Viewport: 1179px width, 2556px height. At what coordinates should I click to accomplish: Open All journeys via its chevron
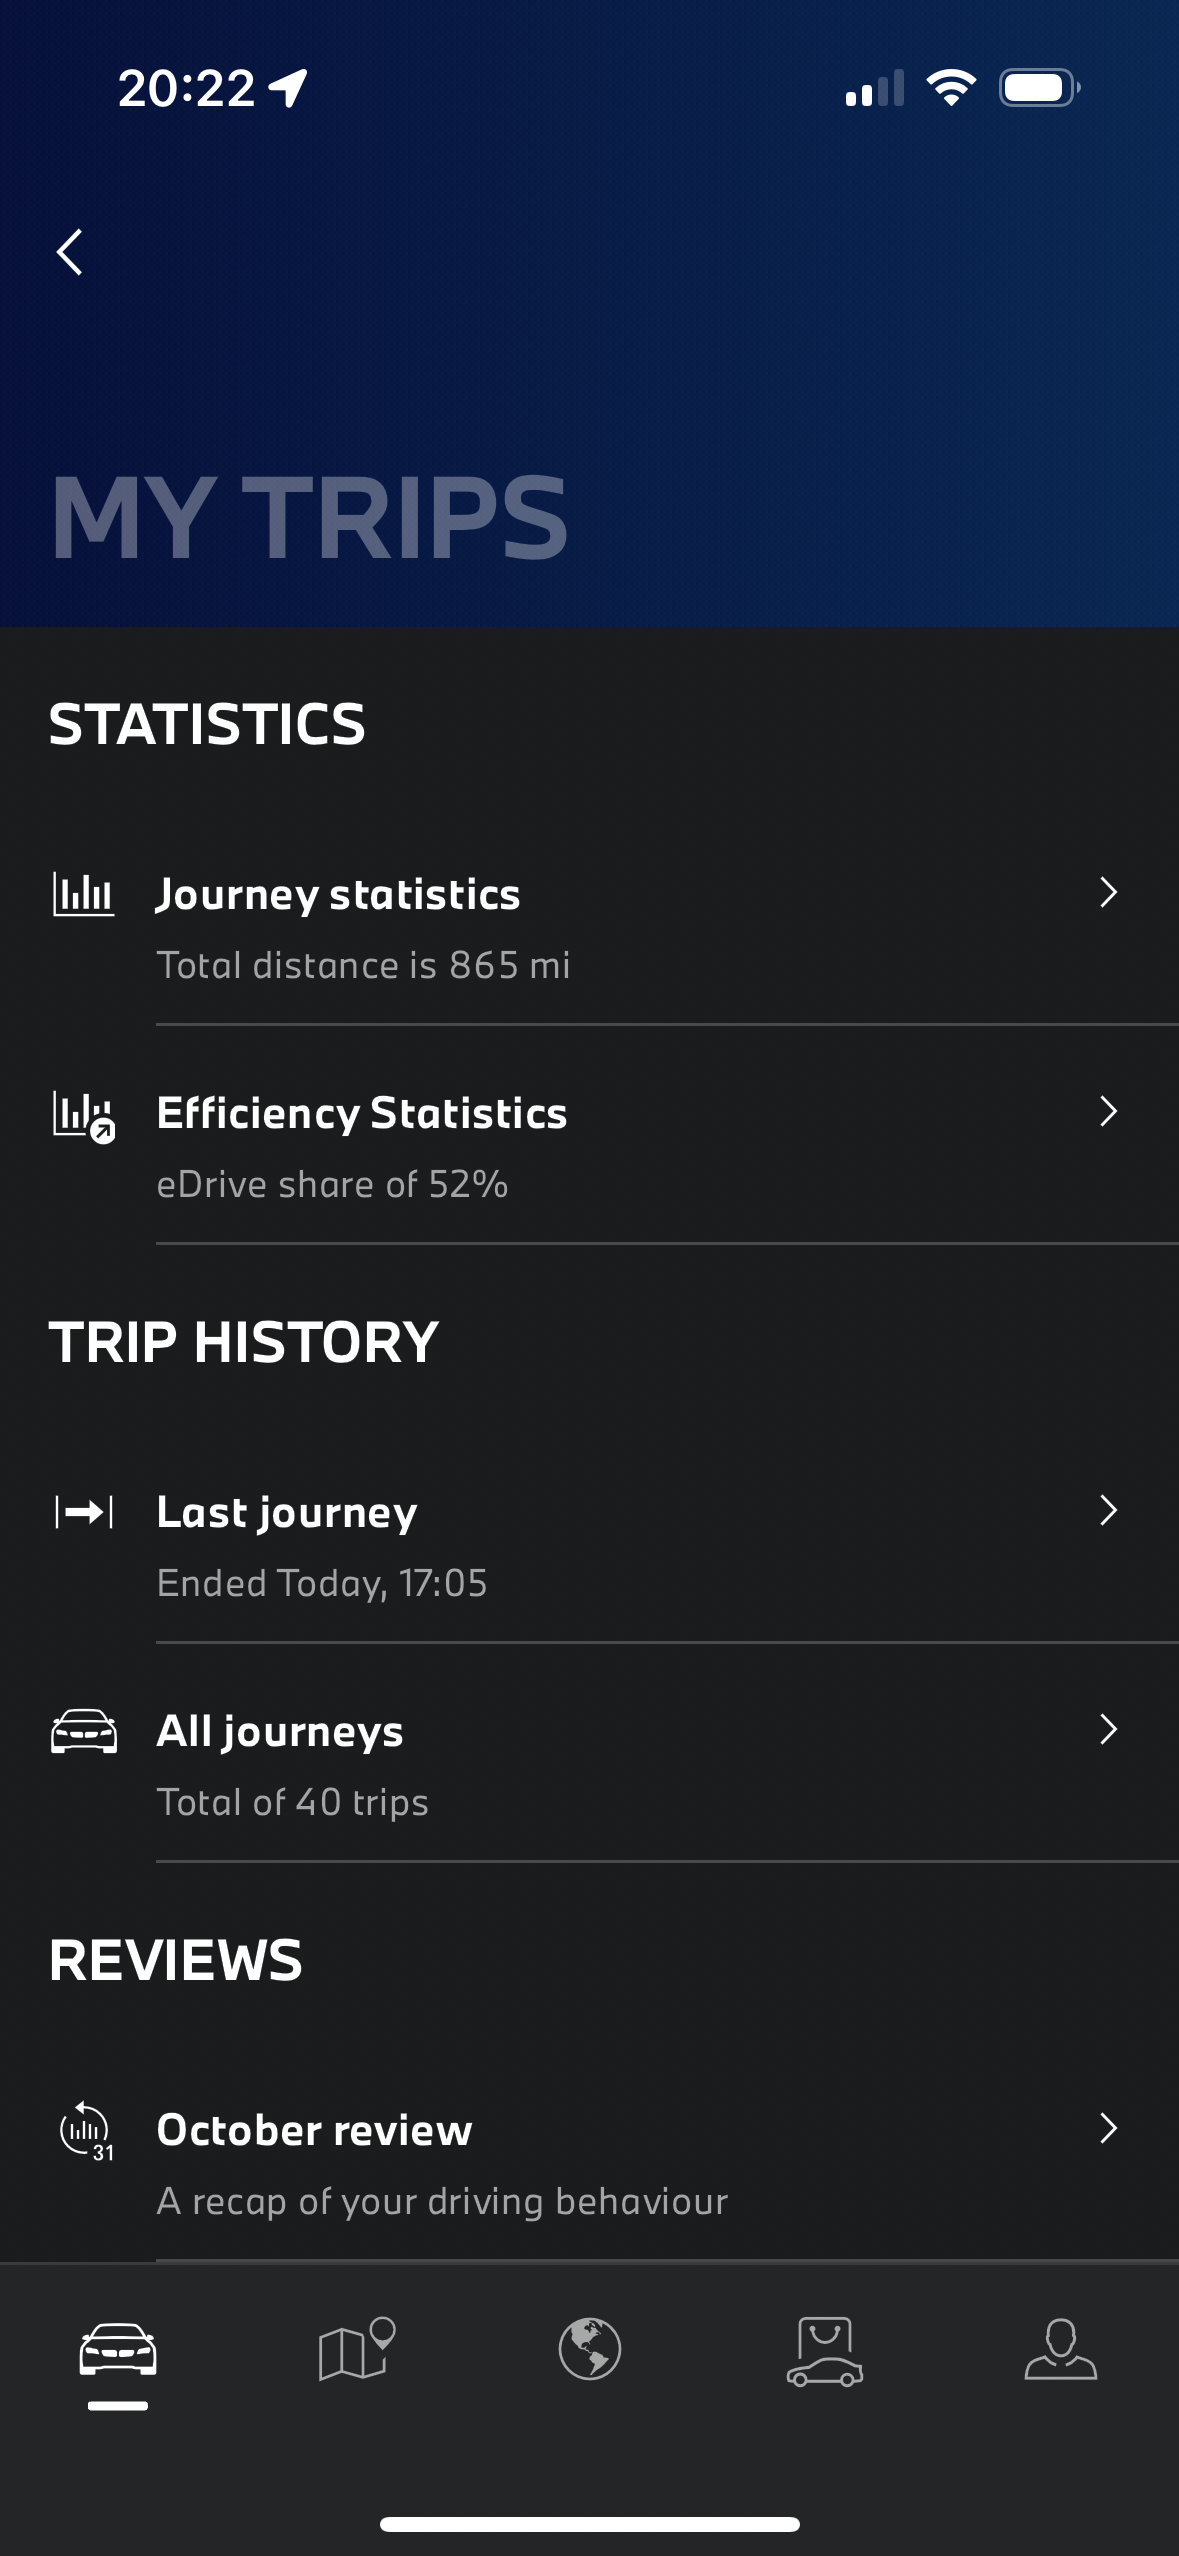click(x=1108, y=1729)
